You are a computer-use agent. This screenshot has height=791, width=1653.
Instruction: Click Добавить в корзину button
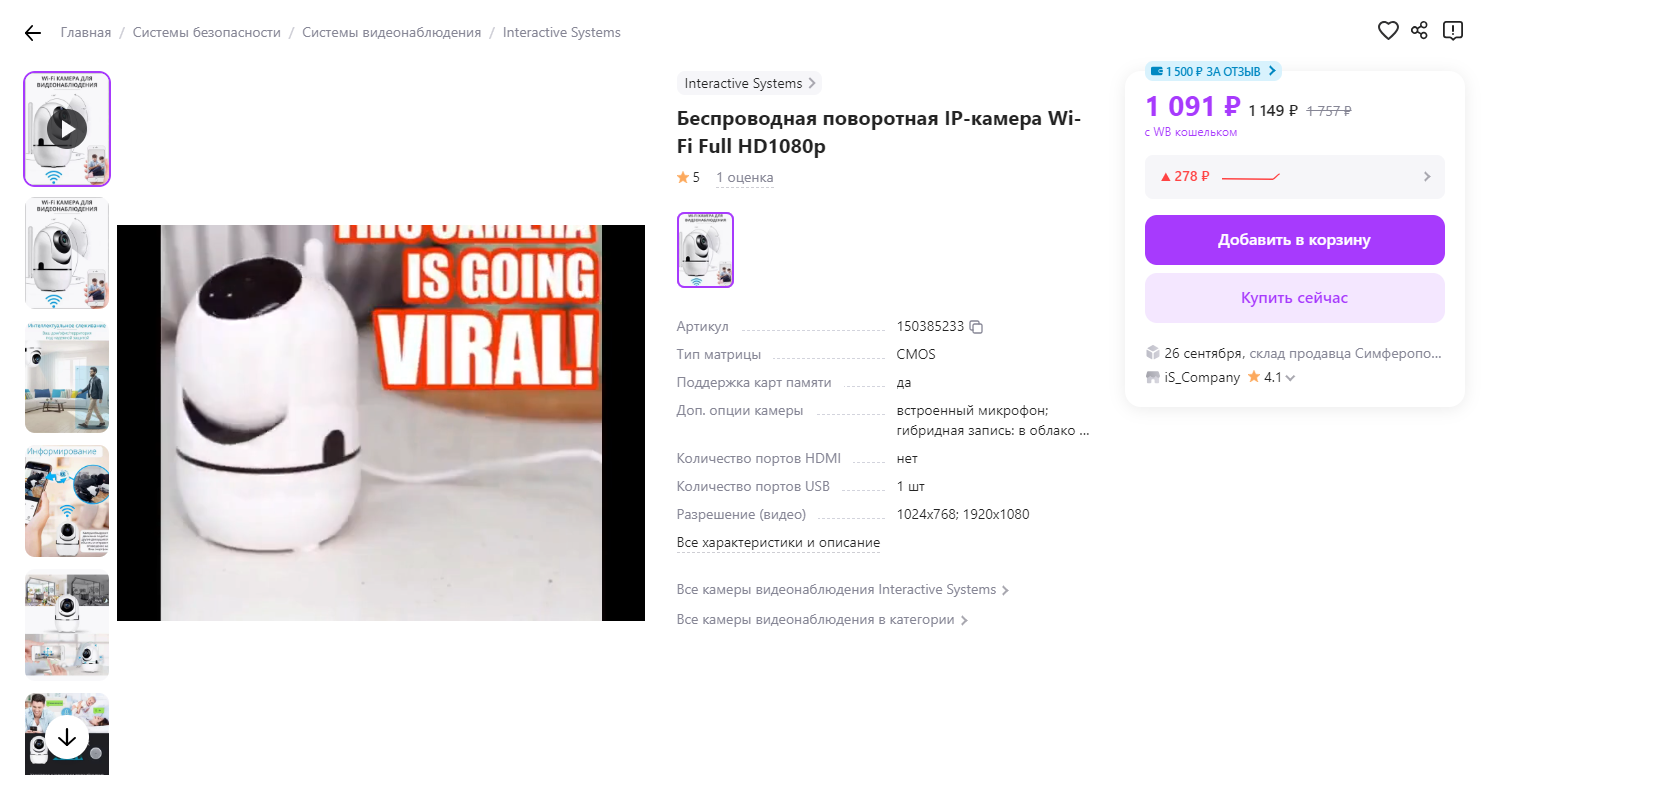tap(1294, 240)
